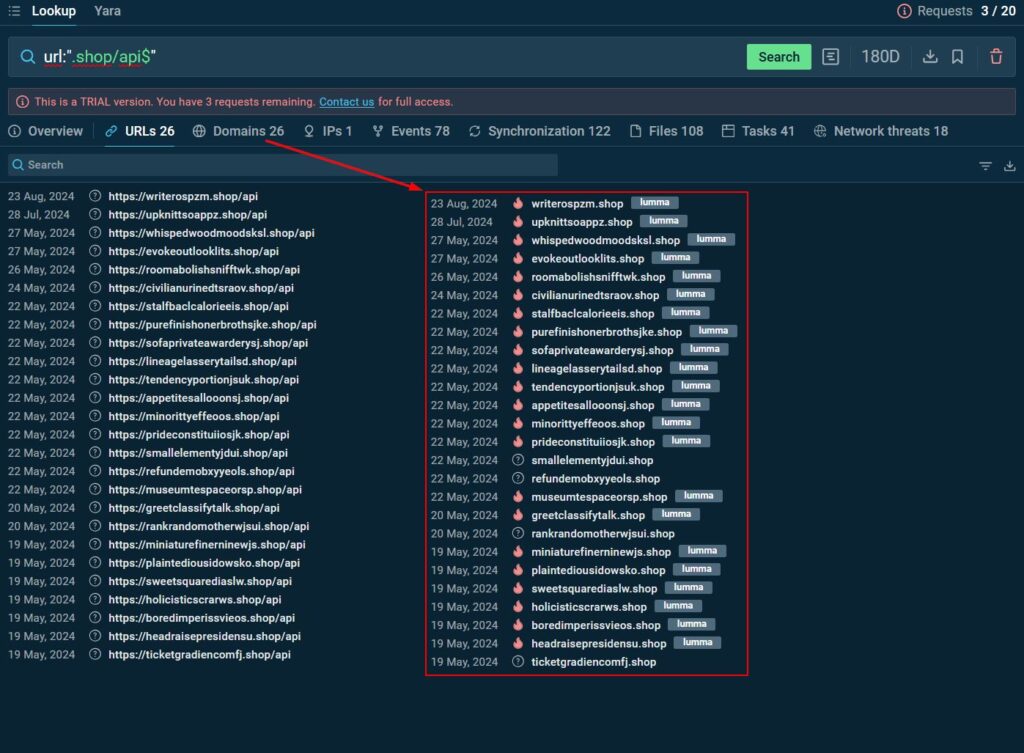
Task: Open the upknittsoappz.shop/api URL entry
Action: tap(187, 214)
